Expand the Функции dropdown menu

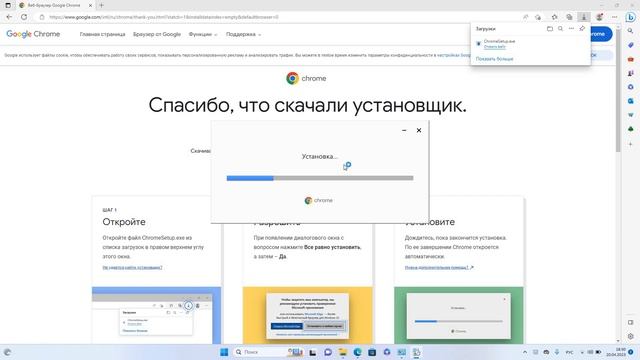(x=203, y=34)
